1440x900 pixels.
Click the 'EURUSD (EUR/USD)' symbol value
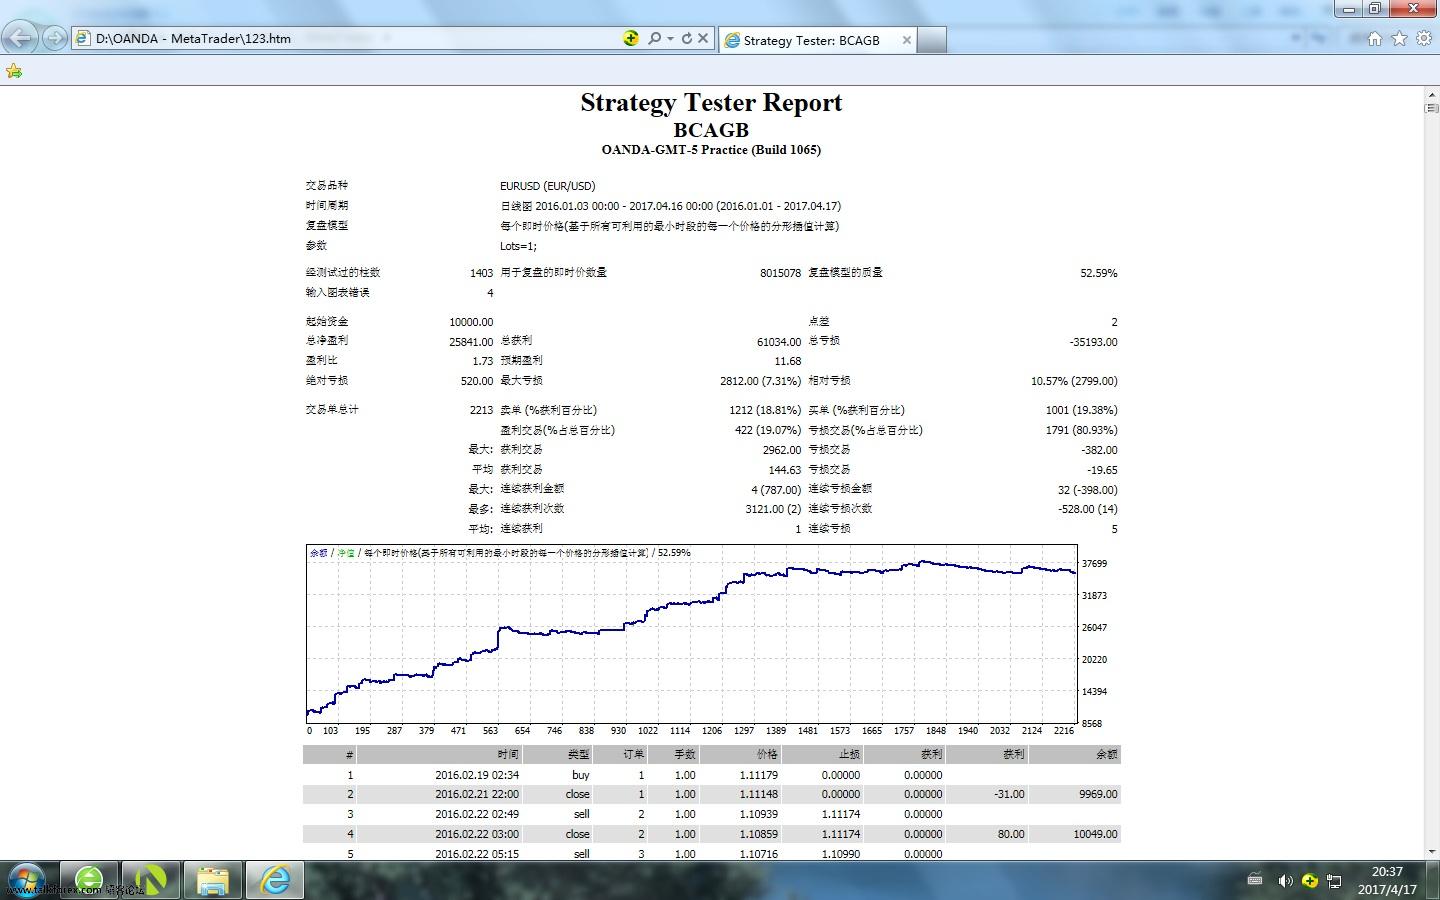coord(548,186)
